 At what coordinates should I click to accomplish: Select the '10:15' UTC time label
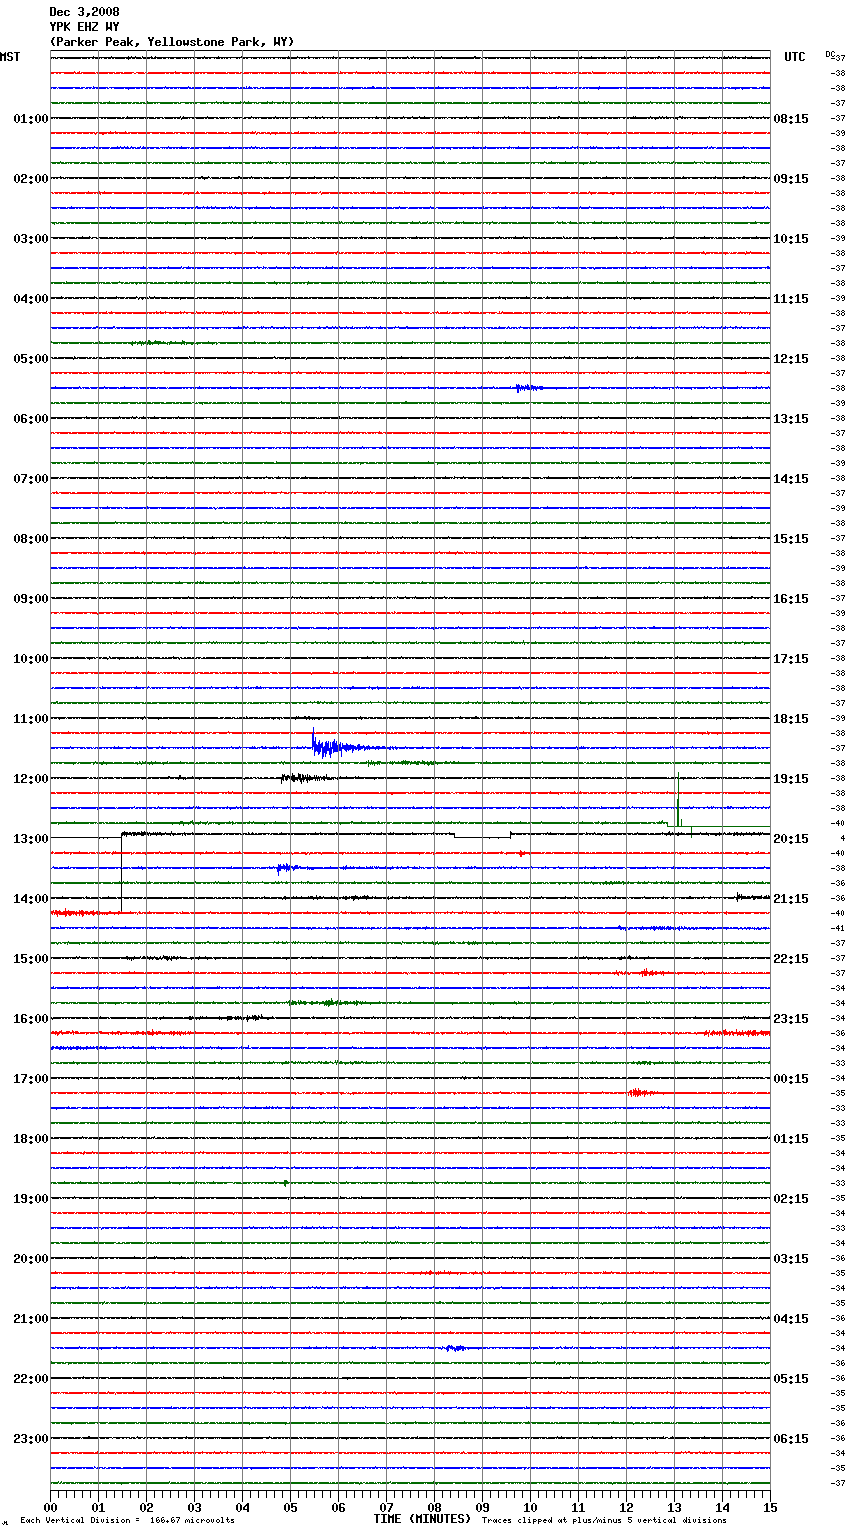pos(791,239)
